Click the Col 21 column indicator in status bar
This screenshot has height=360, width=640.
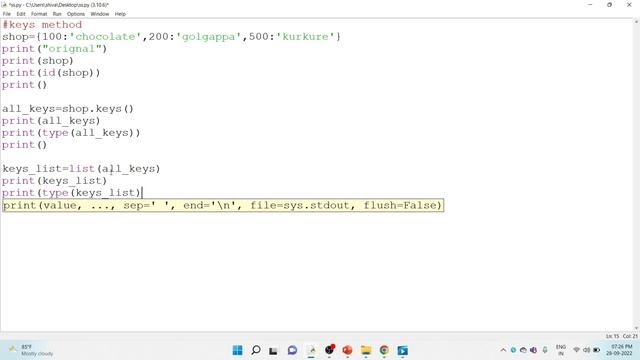point(630,336)
